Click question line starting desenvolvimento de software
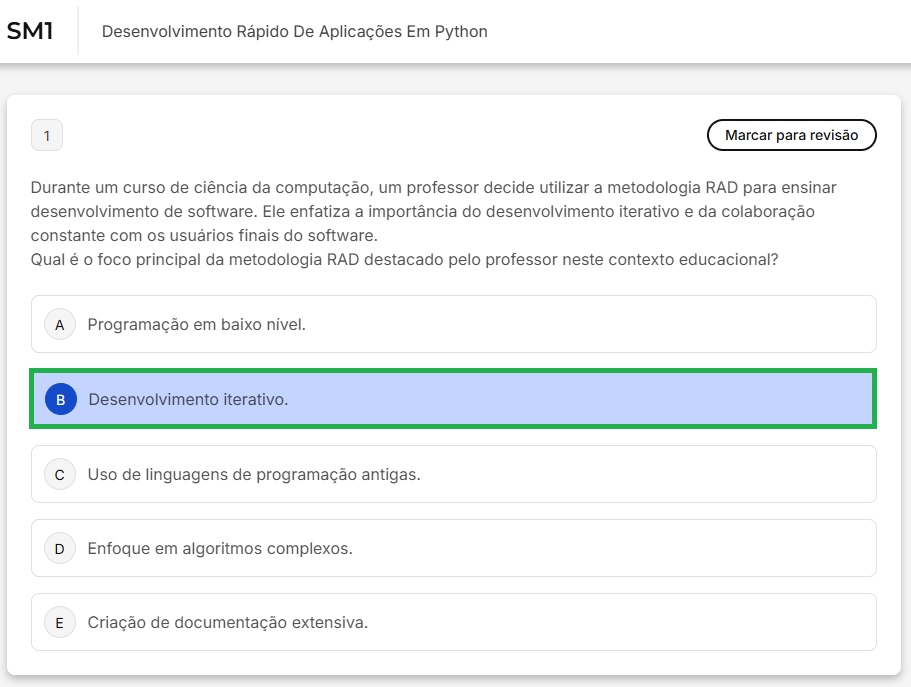911x687 pixels. tap(422, 211)
